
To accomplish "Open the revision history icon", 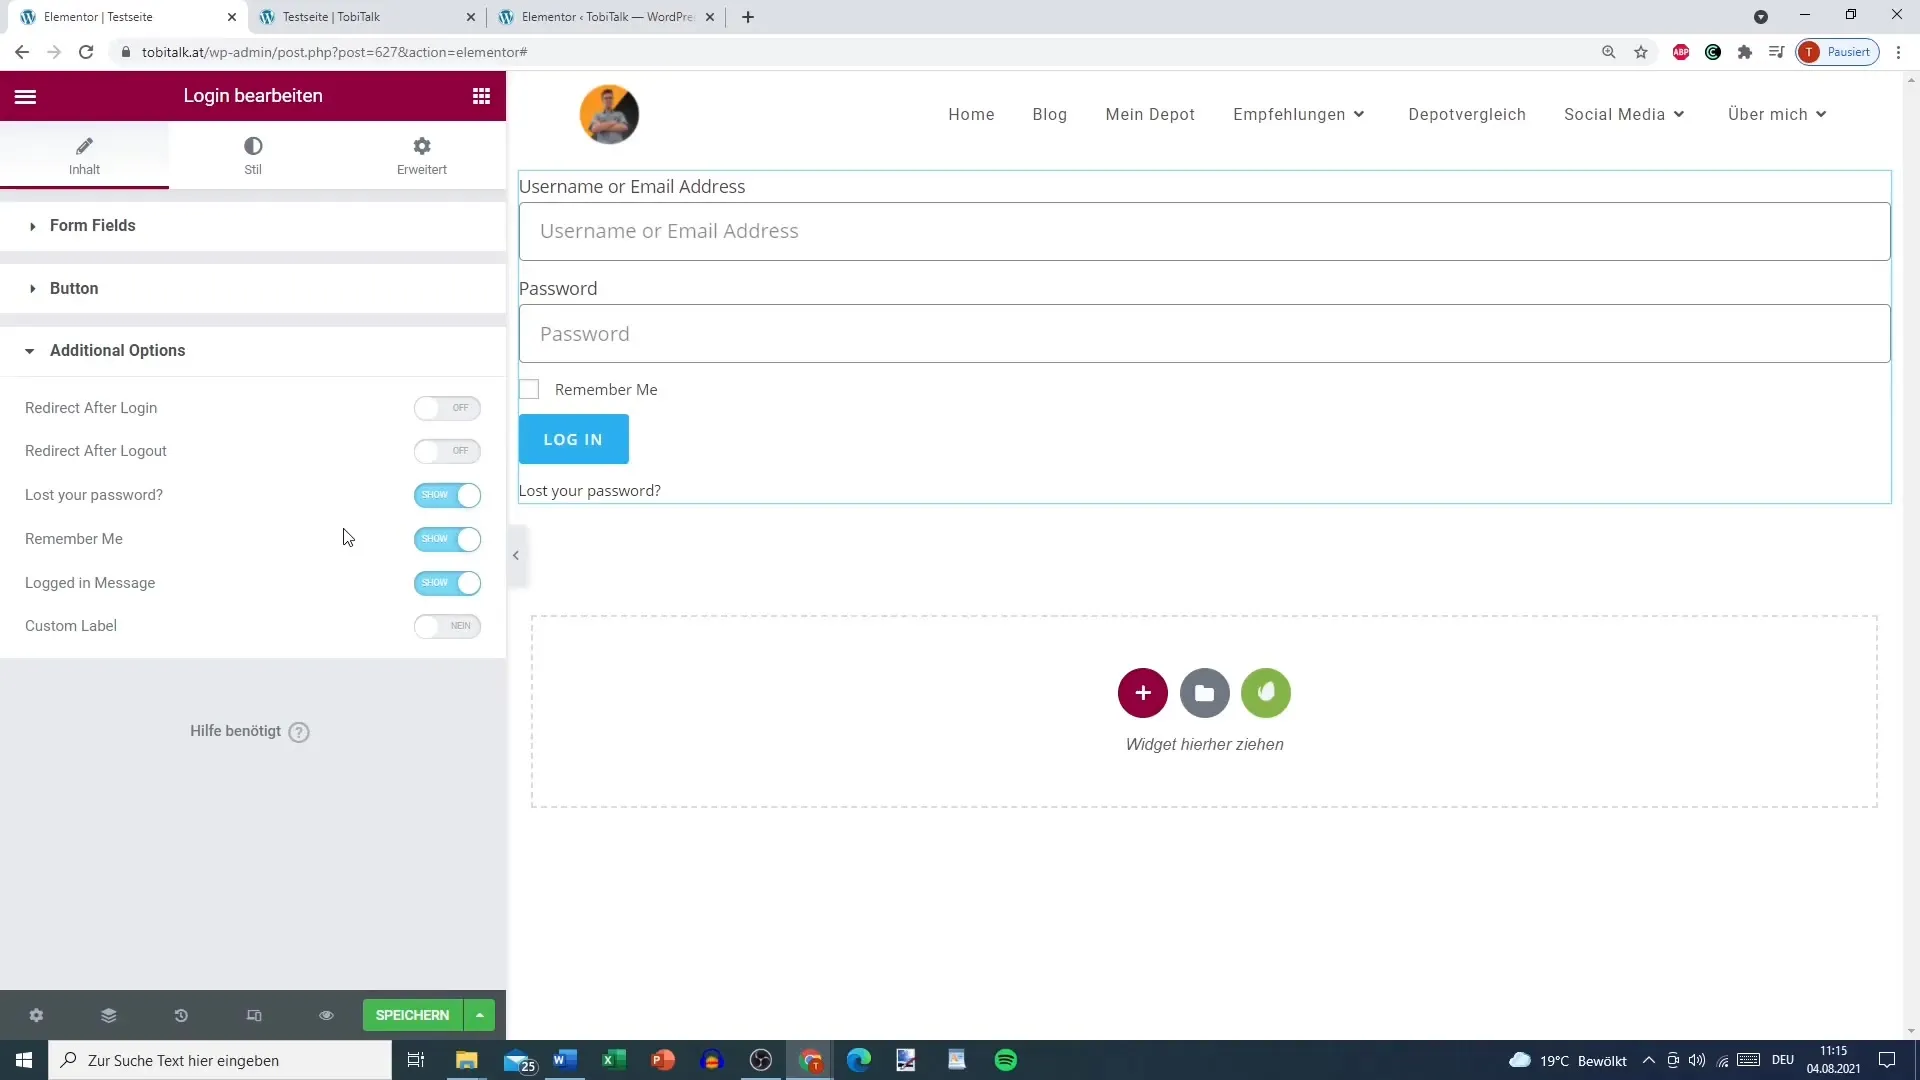I will point(181,1015).
